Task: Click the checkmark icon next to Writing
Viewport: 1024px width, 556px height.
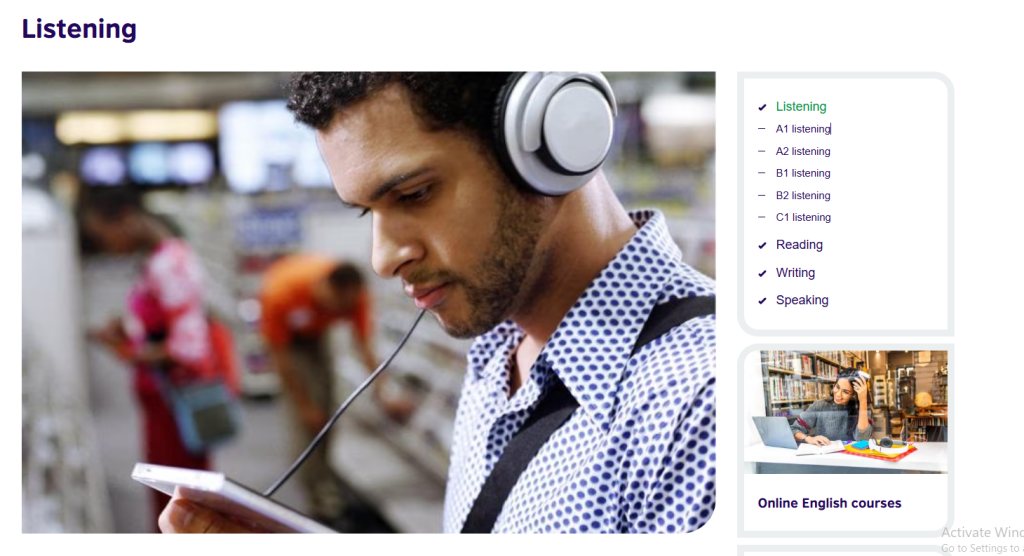Action: [762, 273]
